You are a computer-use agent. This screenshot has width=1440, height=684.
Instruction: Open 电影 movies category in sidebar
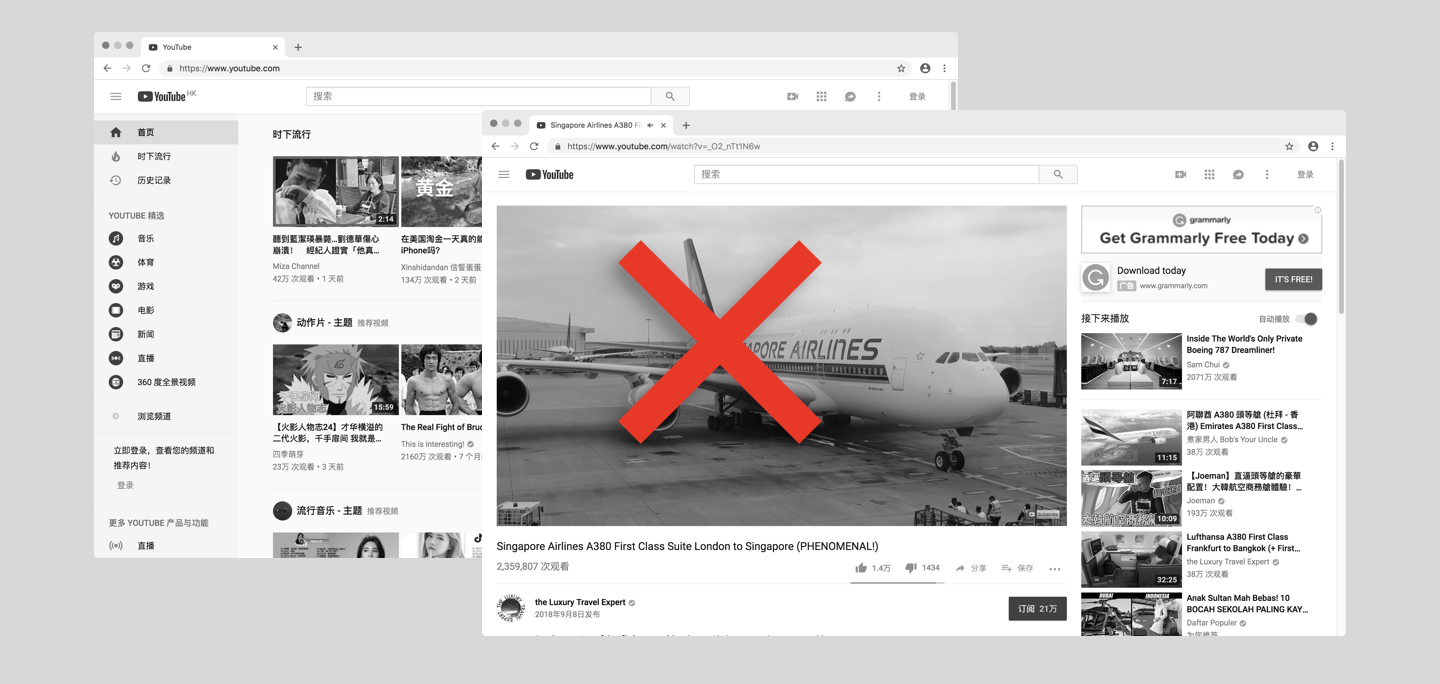(x=166, y=310)
